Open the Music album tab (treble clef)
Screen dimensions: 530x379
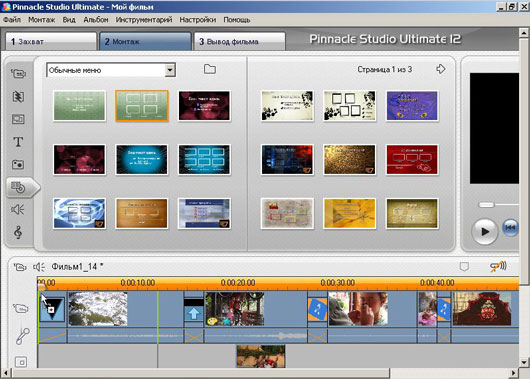(18, 233)
